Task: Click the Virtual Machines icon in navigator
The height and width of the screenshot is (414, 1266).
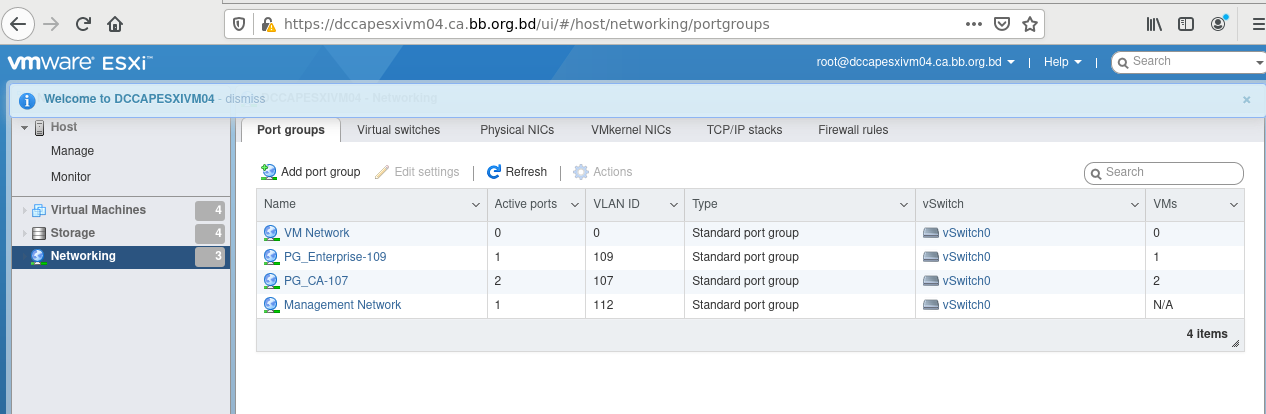Action: click(39, 210)
